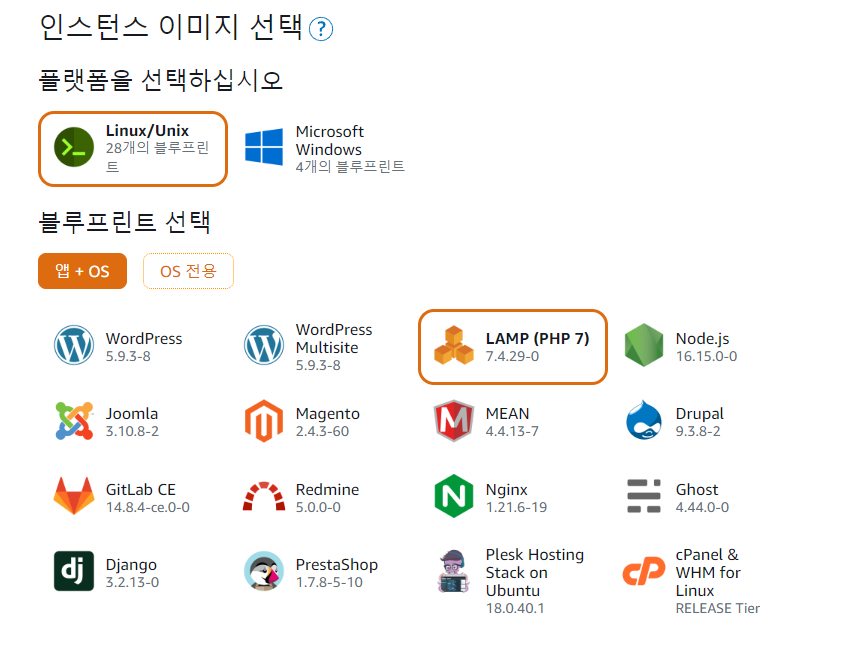Click version text 4.4.13-7

coord(512,431)
